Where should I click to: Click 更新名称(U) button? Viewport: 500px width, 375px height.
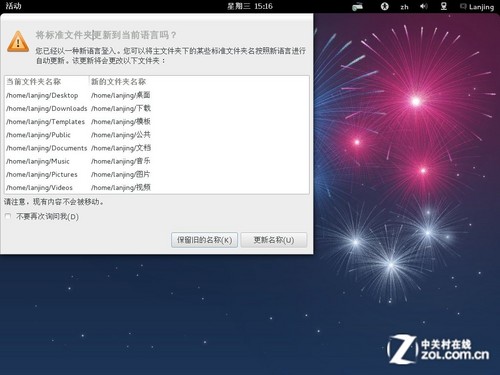[274, 240]
